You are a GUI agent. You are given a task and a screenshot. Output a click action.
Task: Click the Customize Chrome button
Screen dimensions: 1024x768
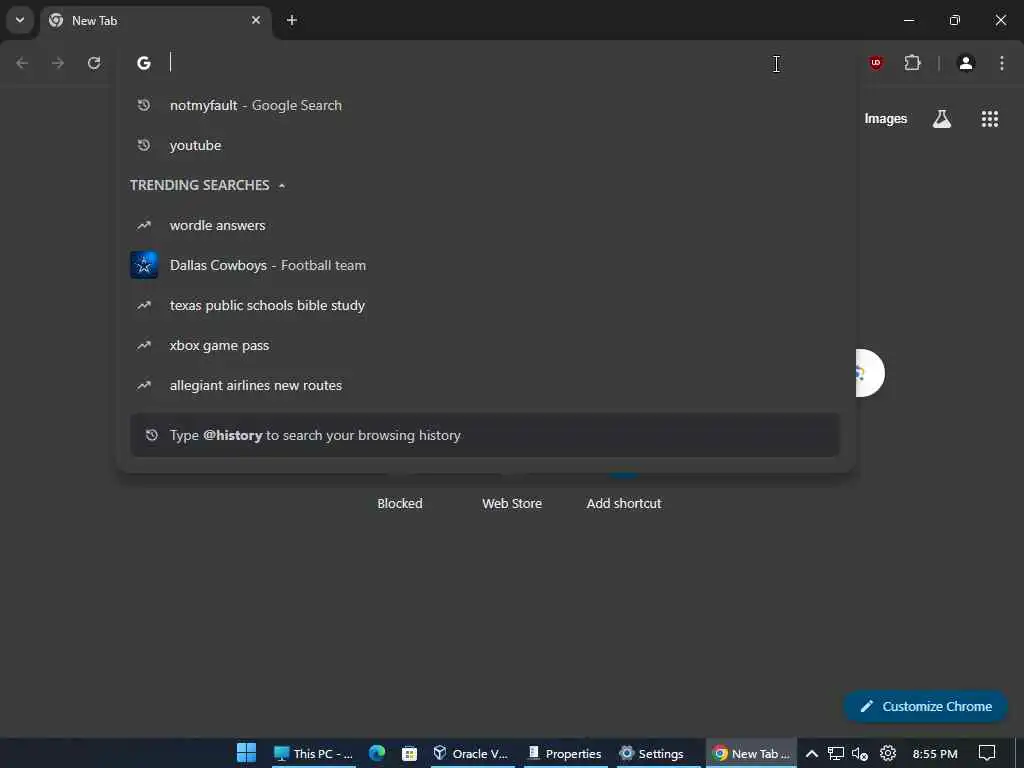(x=925, y=707)
